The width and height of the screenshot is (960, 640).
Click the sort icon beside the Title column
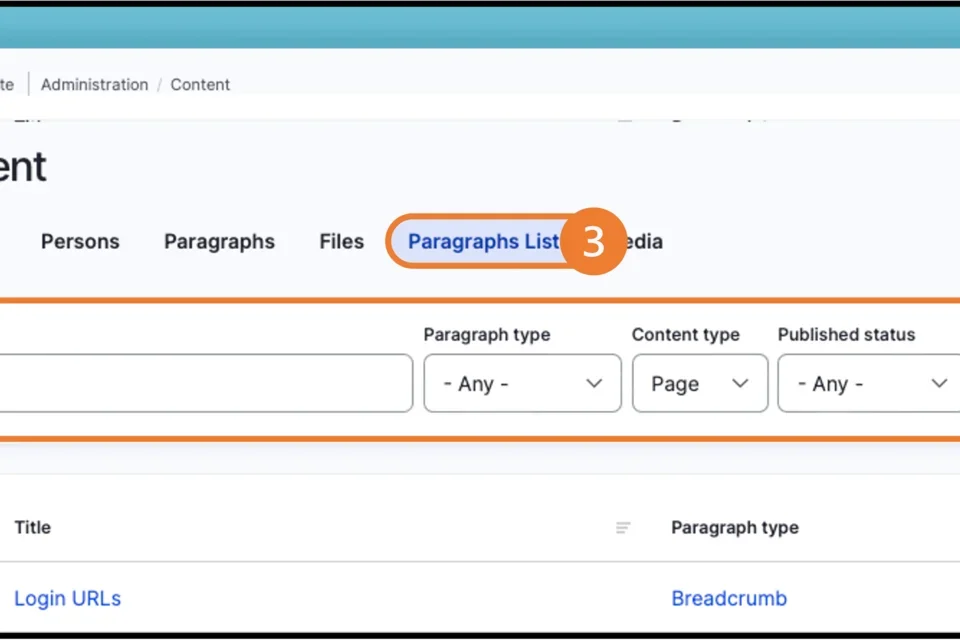point(623,527)
